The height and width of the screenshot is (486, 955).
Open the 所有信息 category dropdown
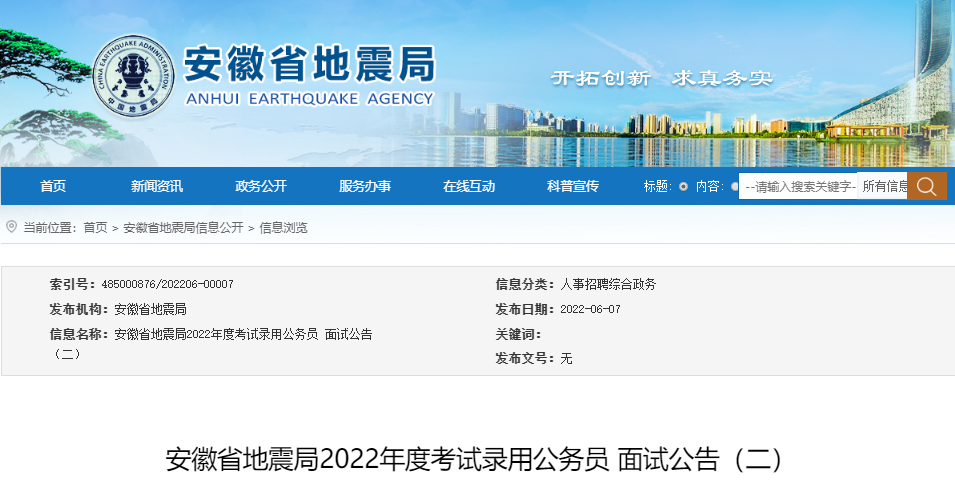tap(883, 186)
